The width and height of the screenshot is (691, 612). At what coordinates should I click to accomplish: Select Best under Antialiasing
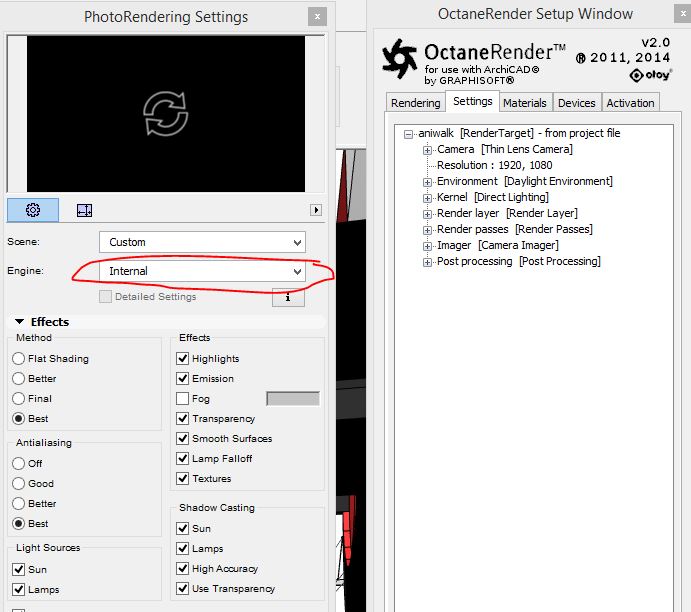(x=19, y=523)
